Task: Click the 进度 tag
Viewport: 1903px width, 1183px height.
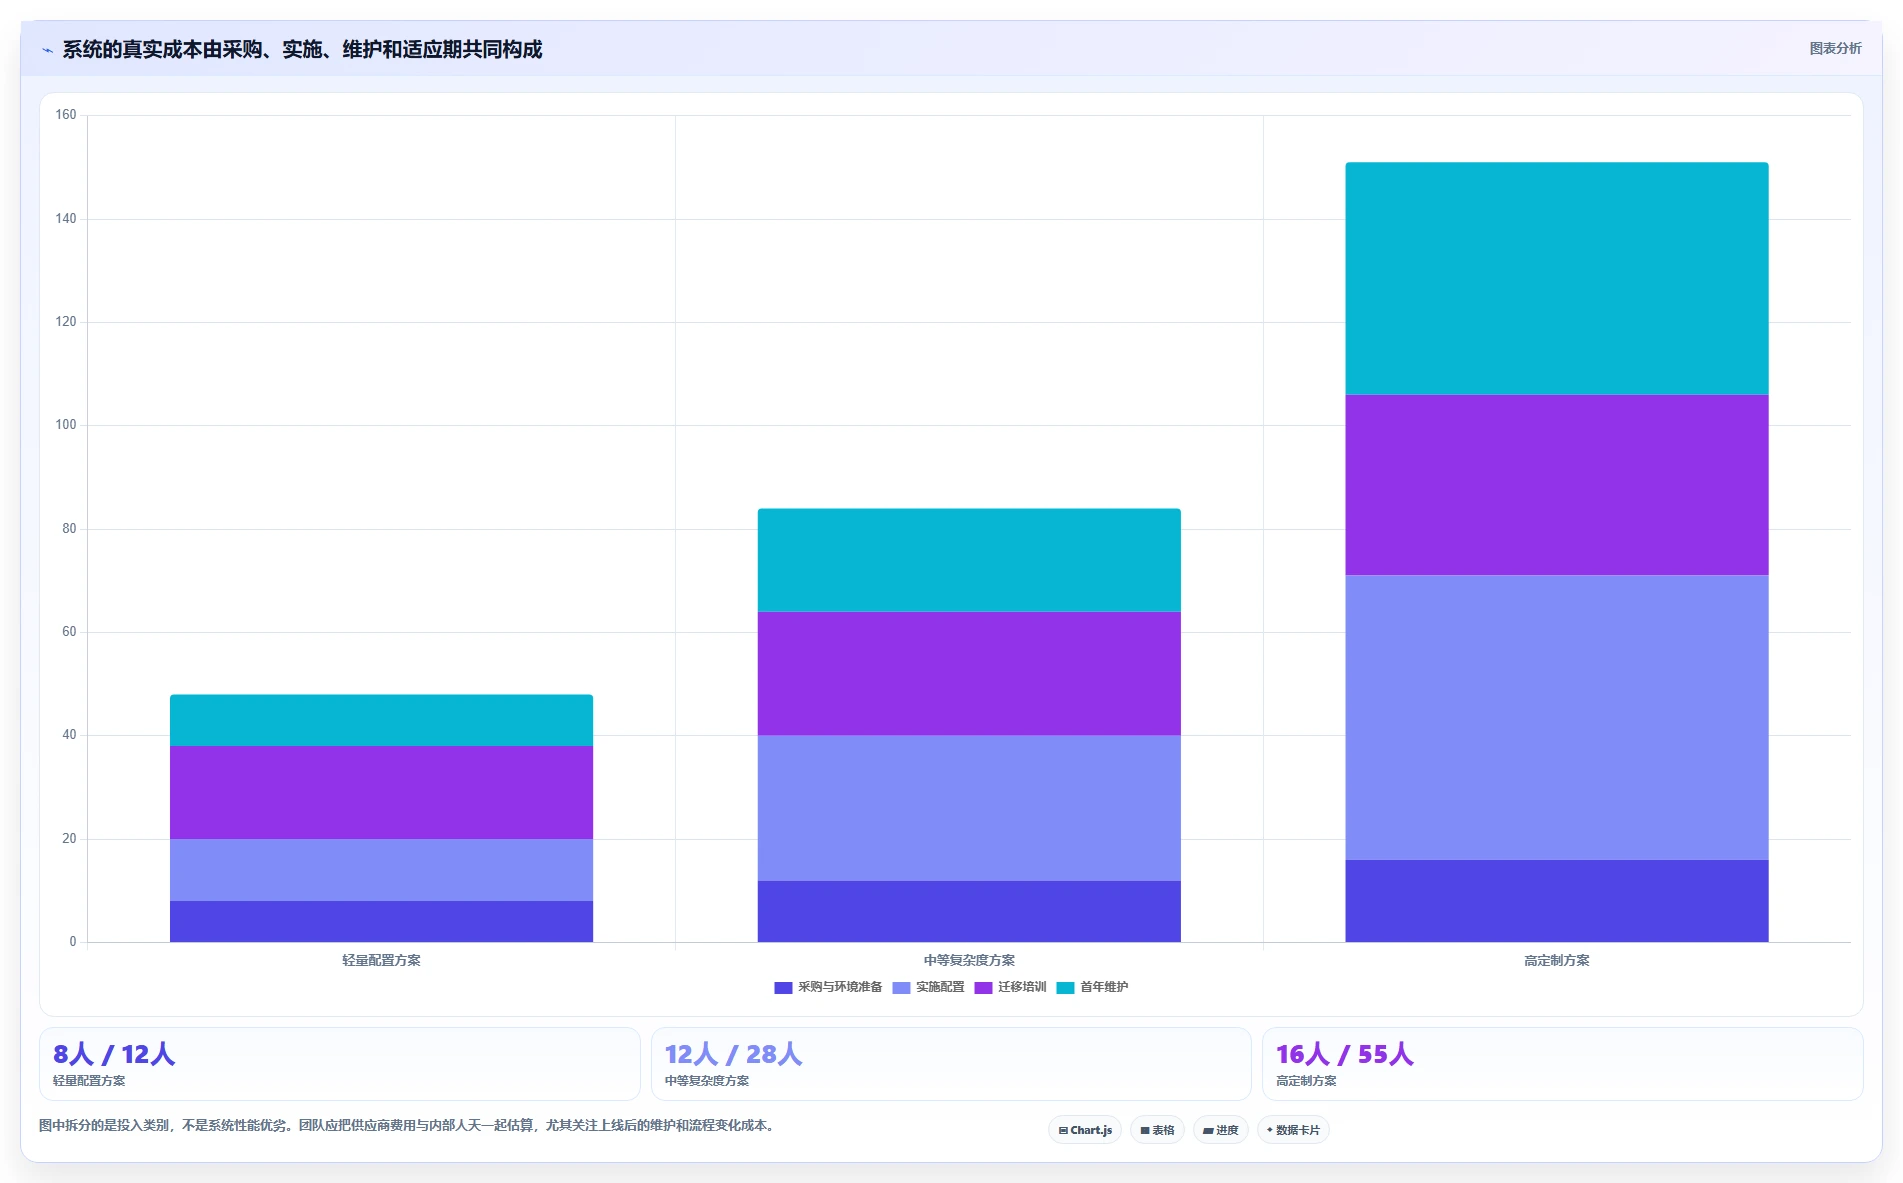Action: 1220,1130
